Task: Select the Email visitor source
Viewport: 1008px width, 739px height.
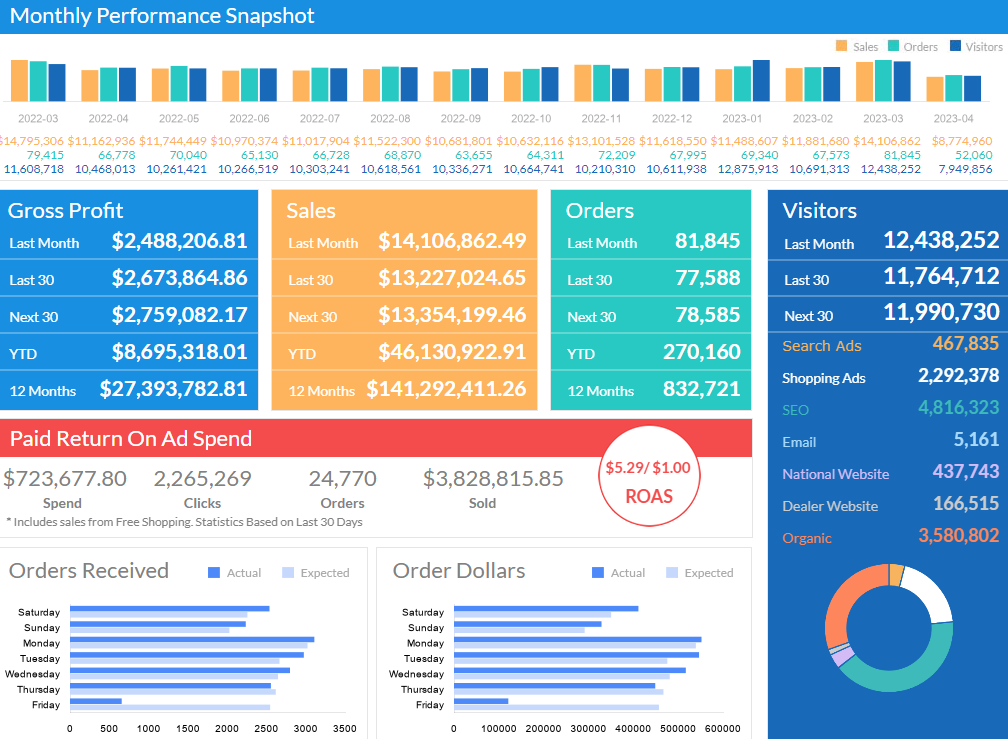Action: coord(799,442)
